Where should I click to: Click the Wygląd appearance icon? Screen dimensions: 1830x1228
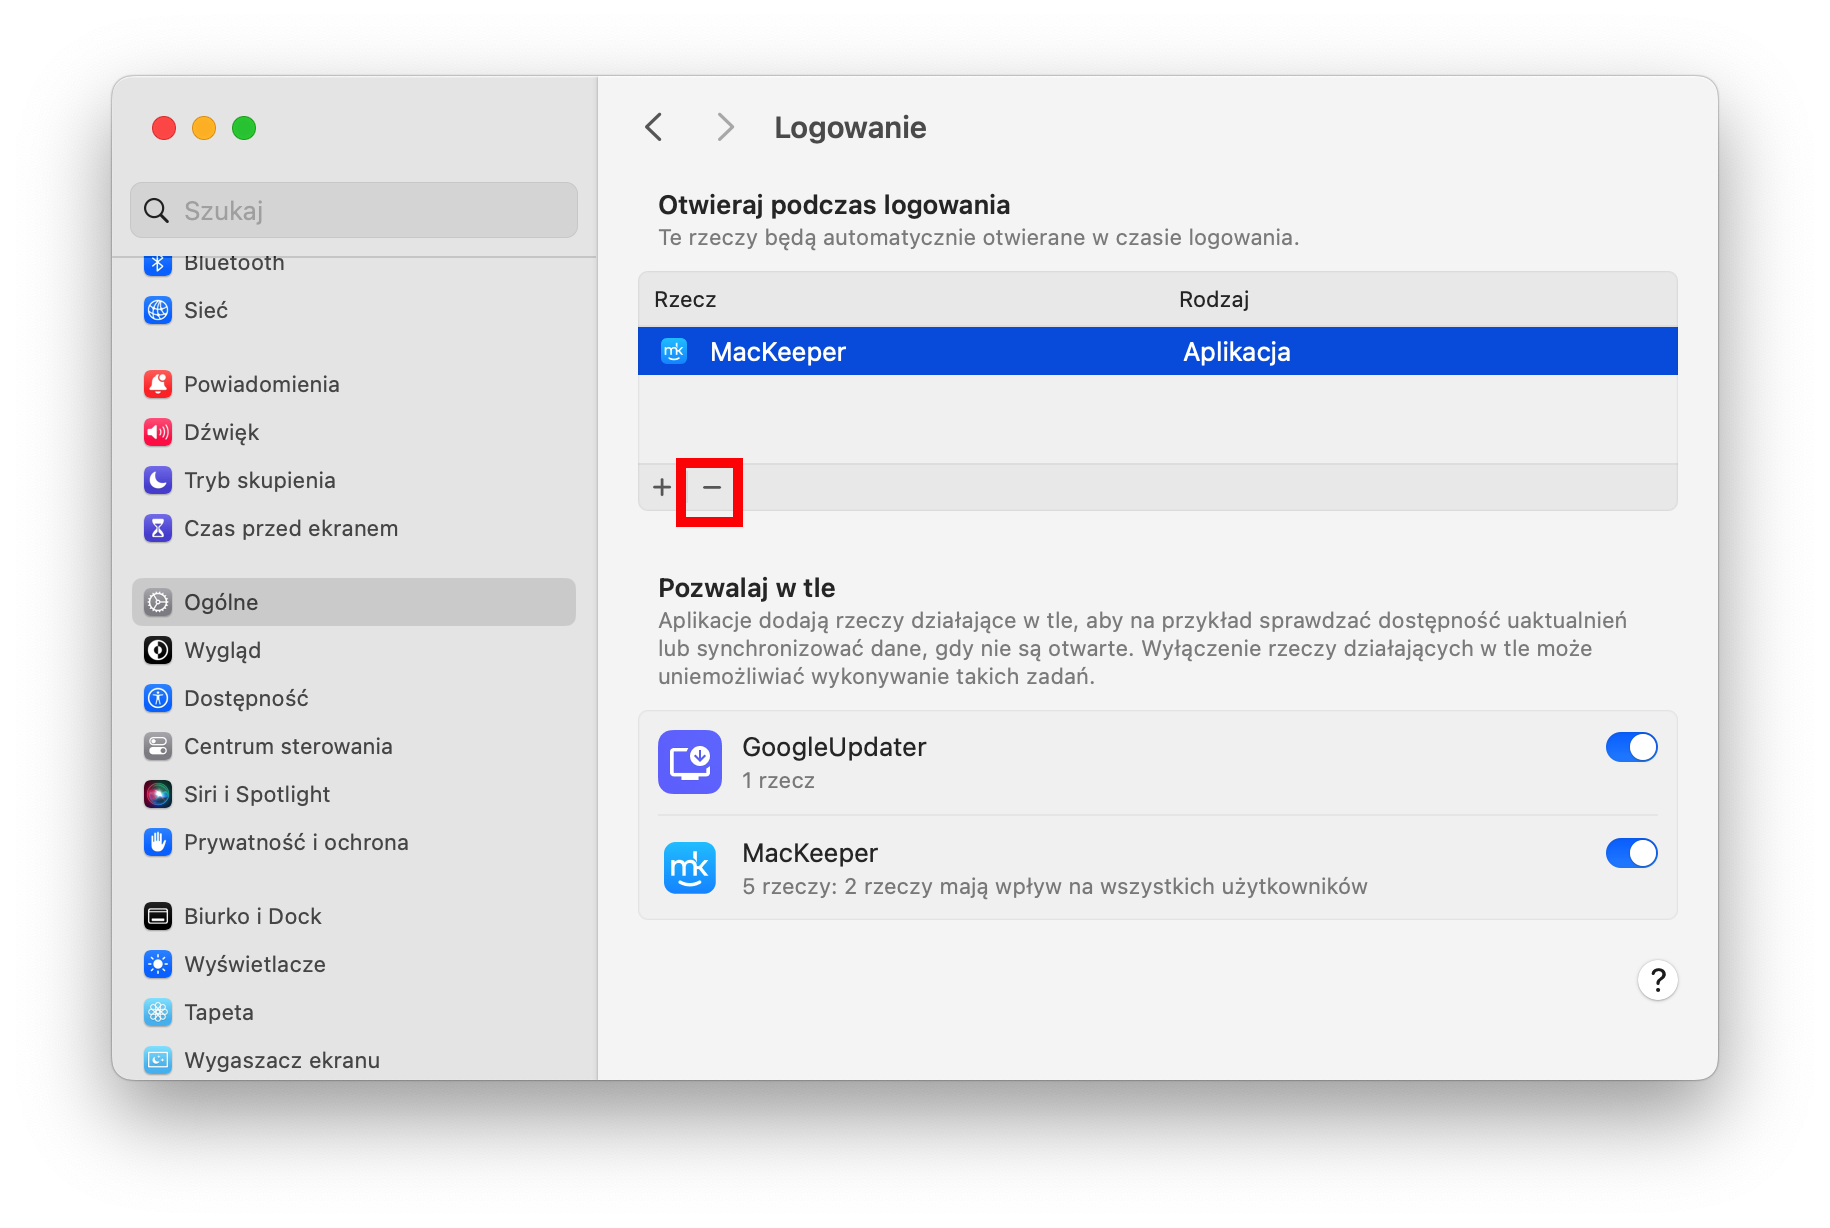158,650
